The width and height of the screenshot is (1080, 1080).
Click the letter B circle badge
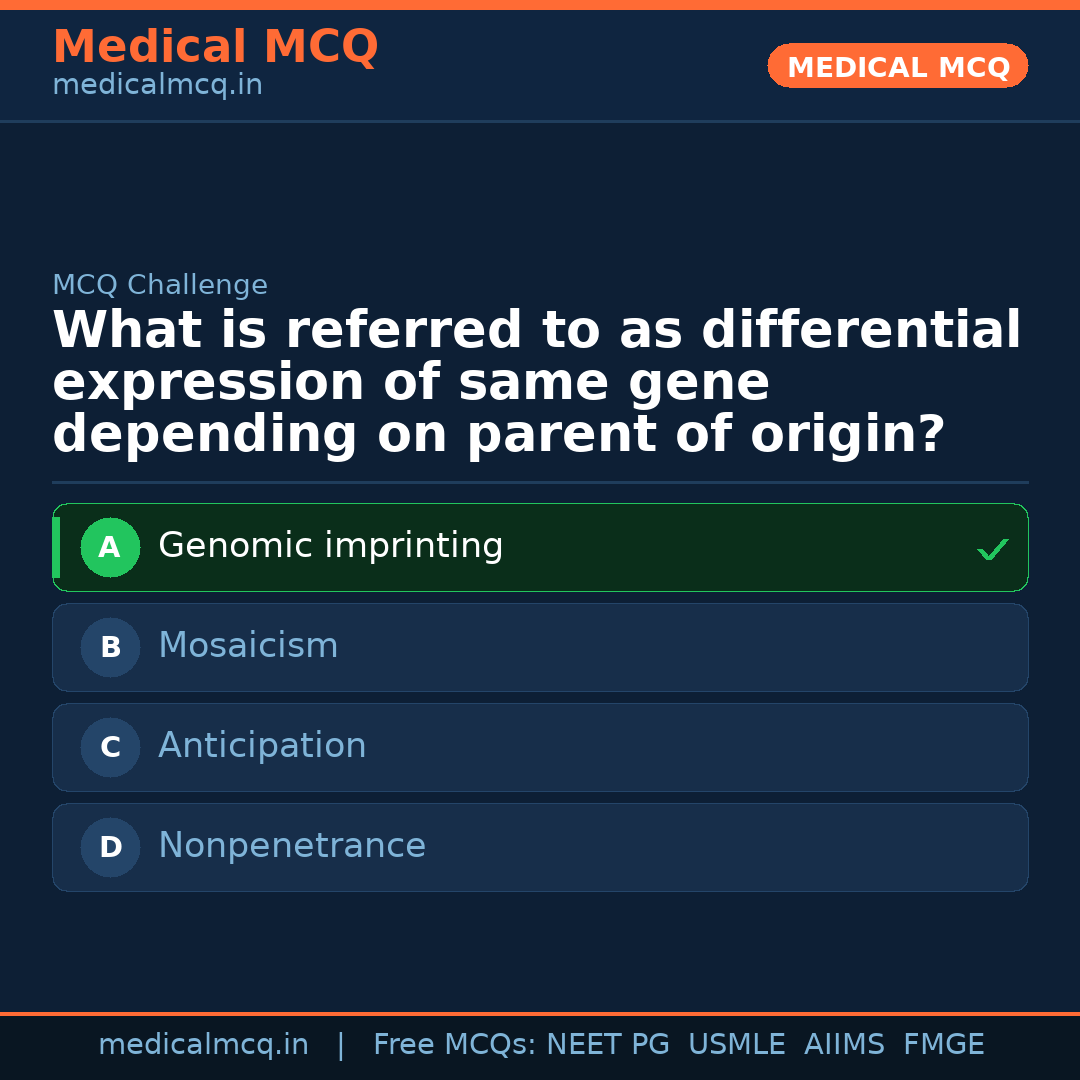pyautogui.click(x=110, y=648)
